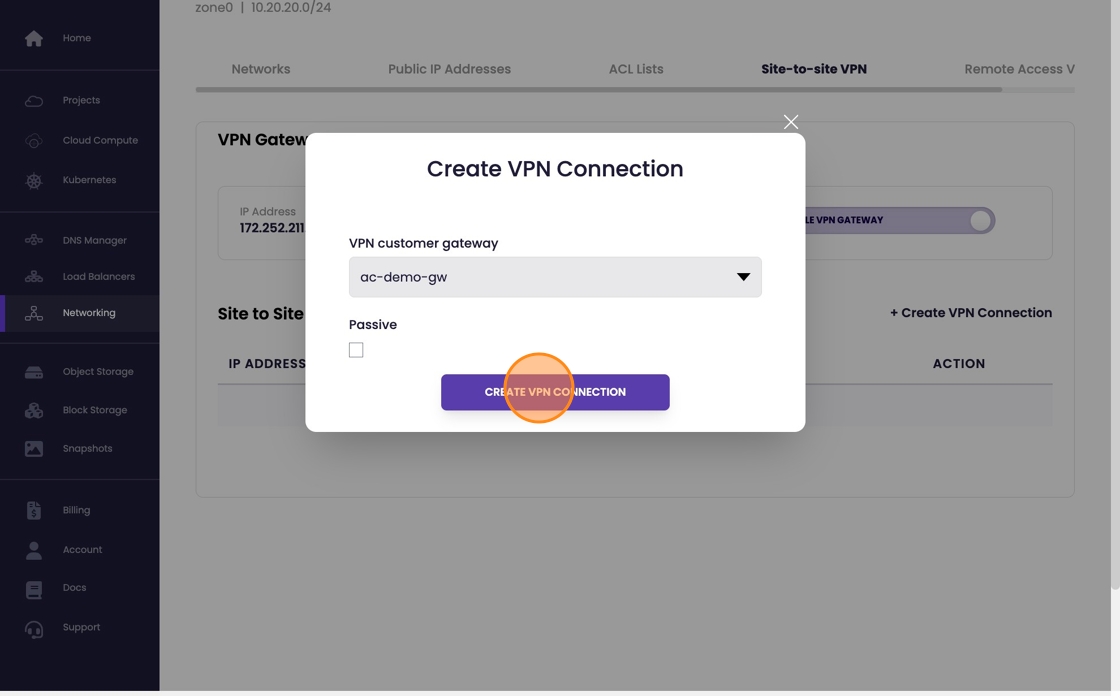1120x696 pixels.
Task: Click the Support headset icon
Action: click(34, 628)
